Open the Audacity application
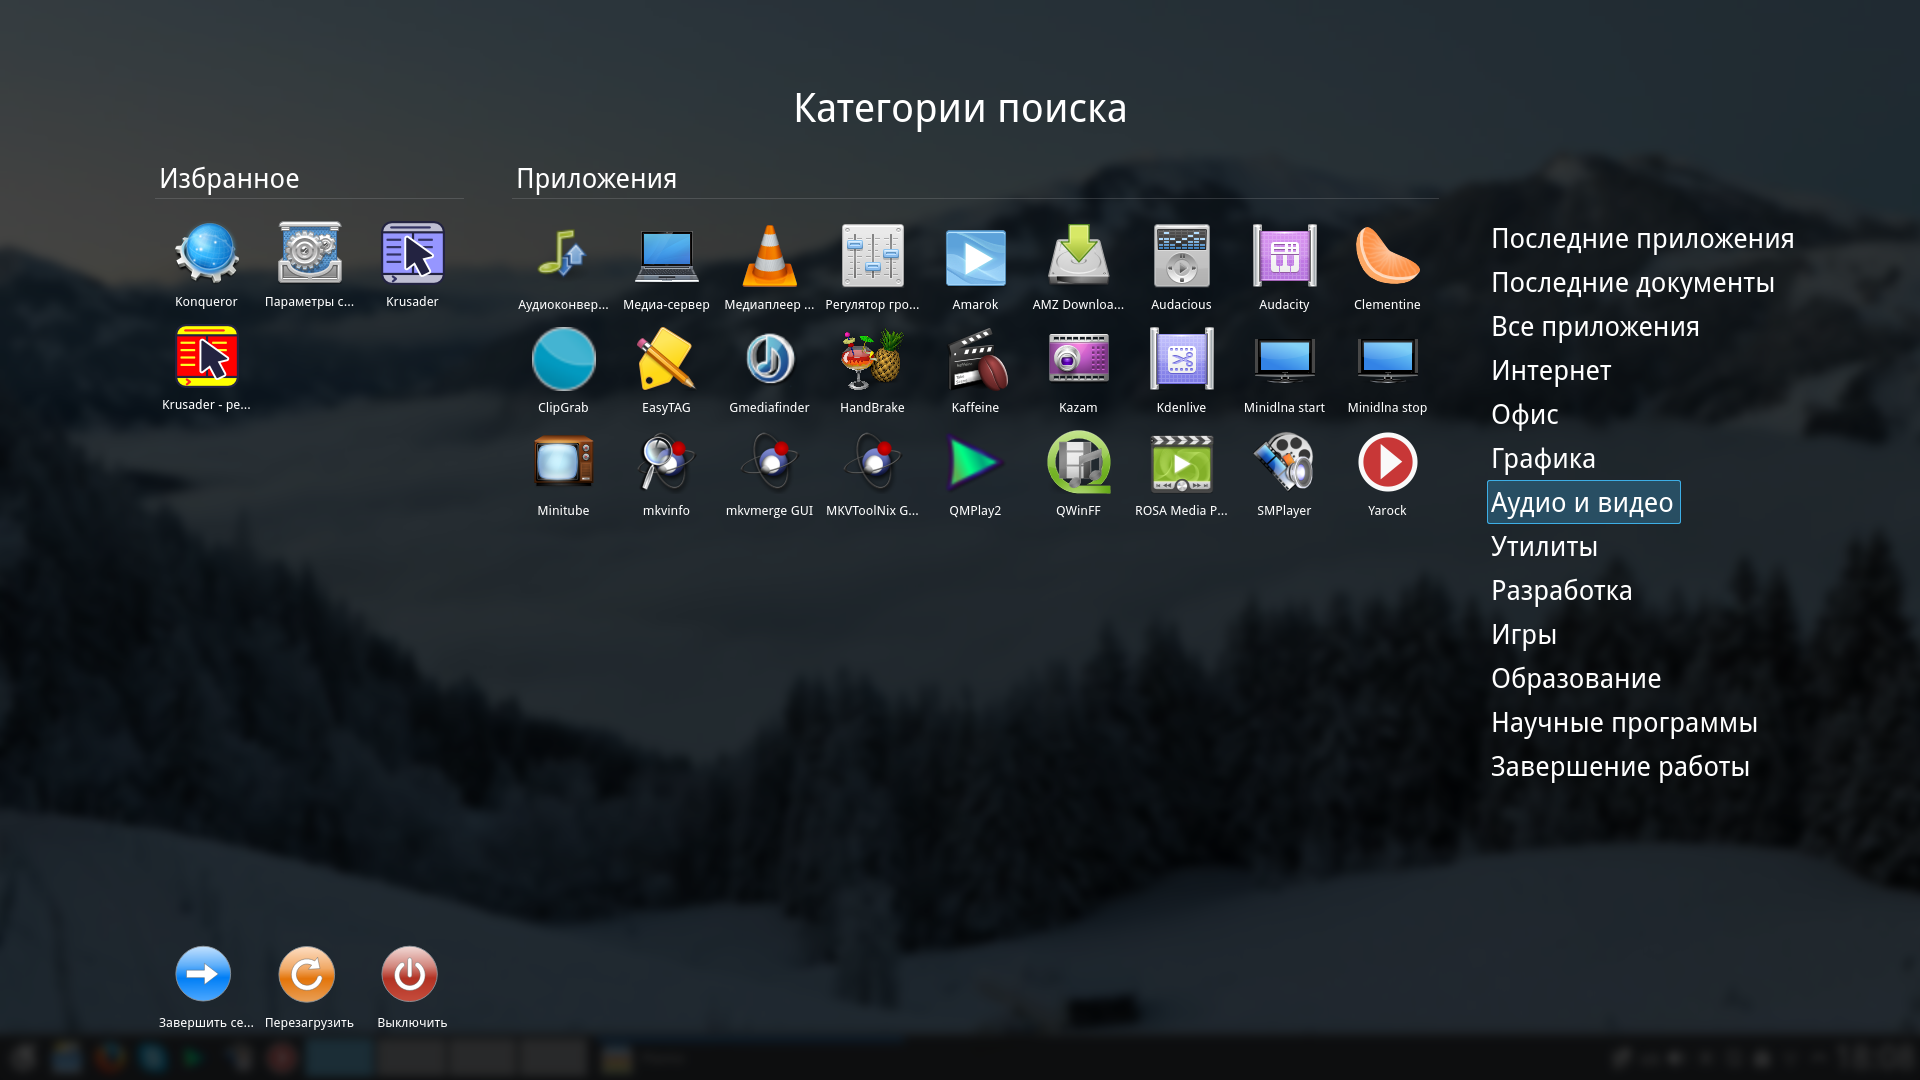 pos(1284,257)
